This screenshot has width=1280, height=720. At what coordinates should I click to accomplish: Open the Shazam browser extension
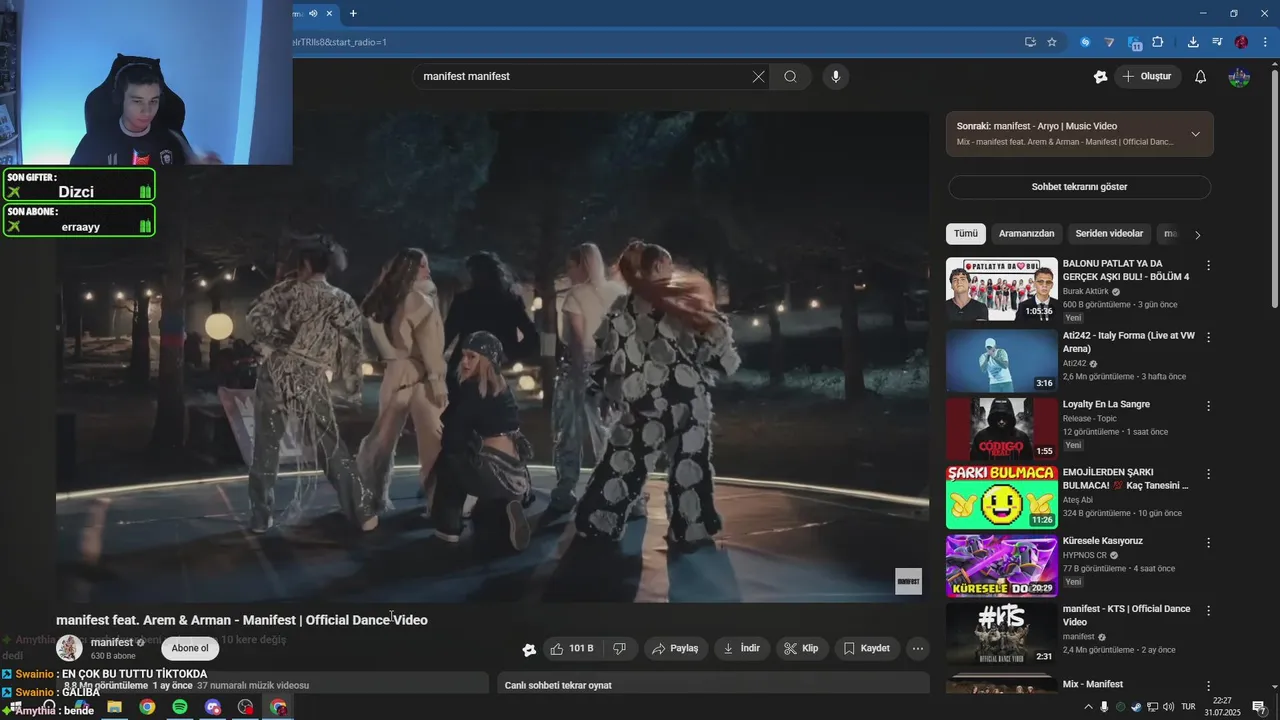1085,42
